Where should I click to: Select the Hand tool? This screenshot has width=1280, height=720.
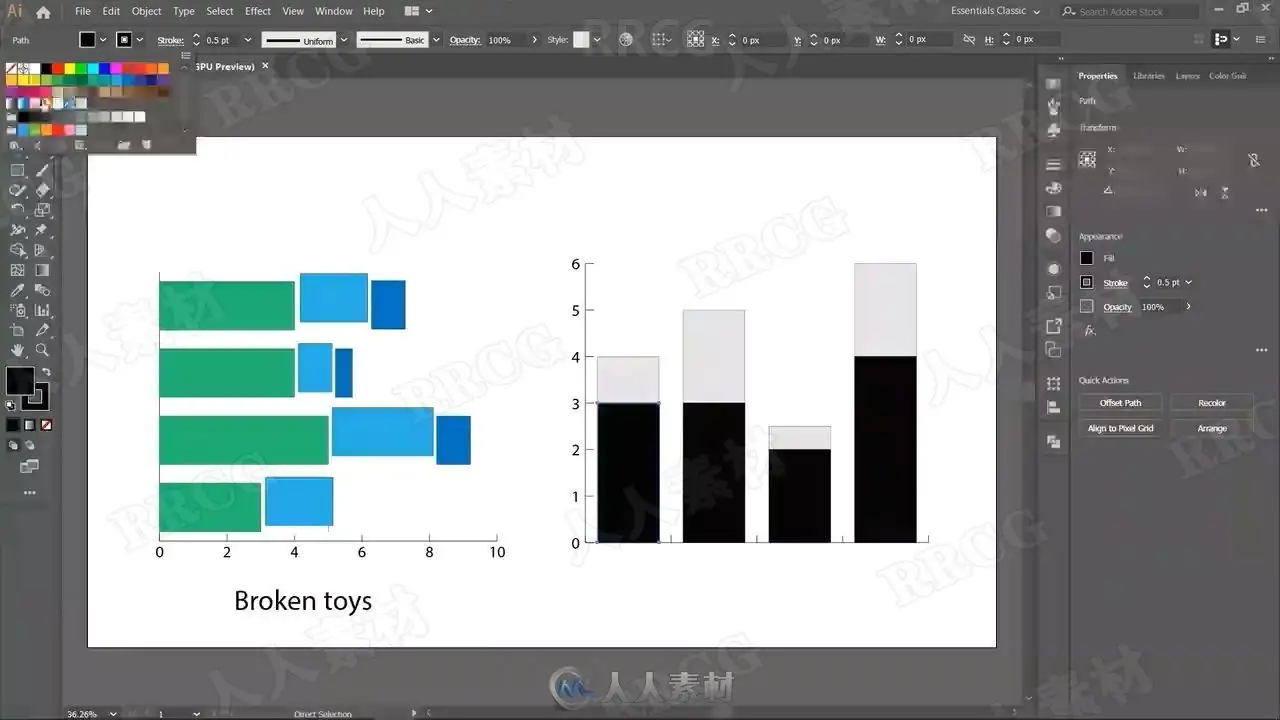point(18,350)
